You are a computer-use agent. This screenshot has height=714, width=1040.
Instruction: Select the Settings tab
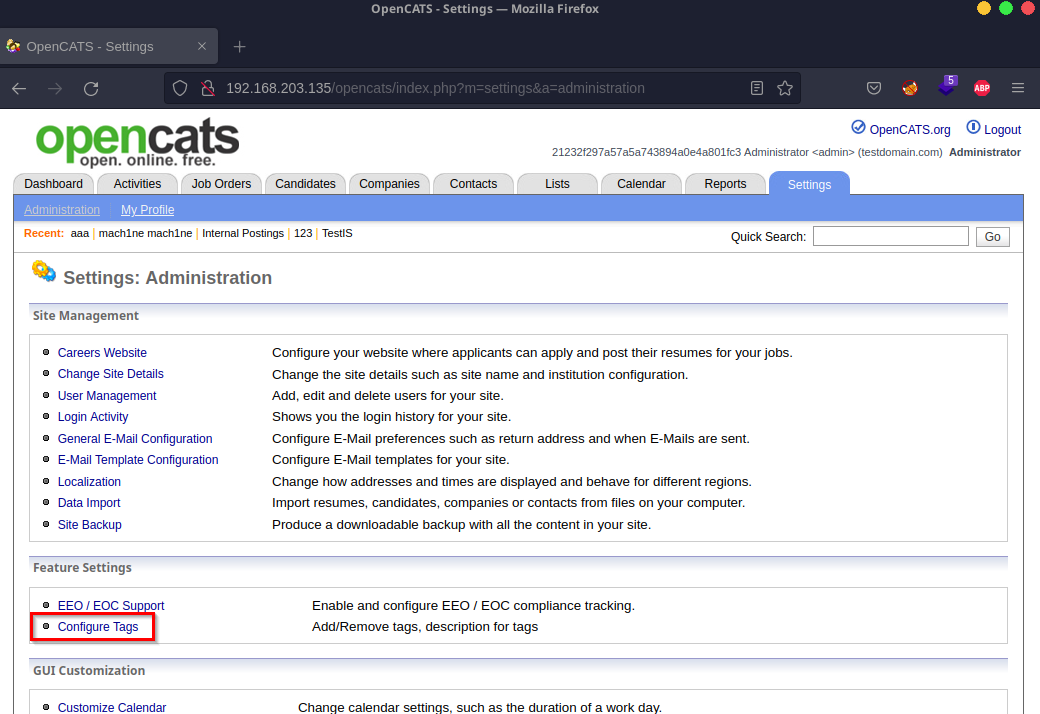point(809,184)
